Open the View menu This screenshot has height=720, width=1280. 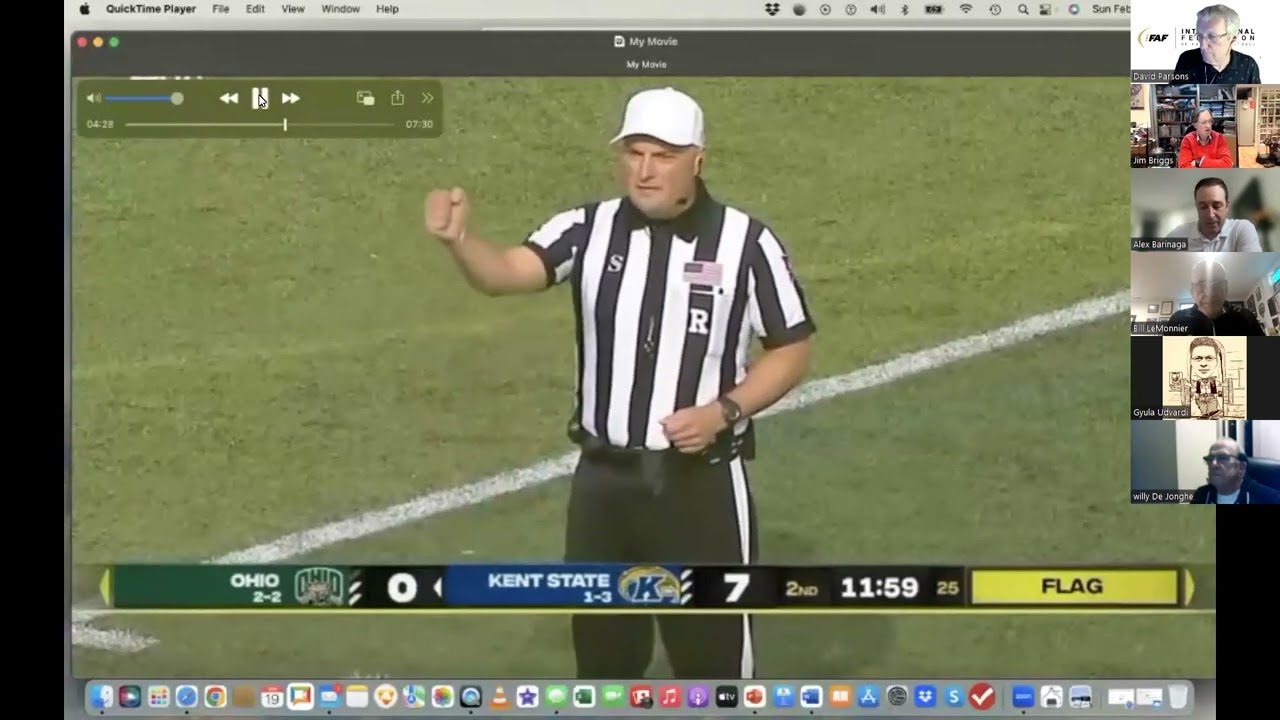coord(293,9)
